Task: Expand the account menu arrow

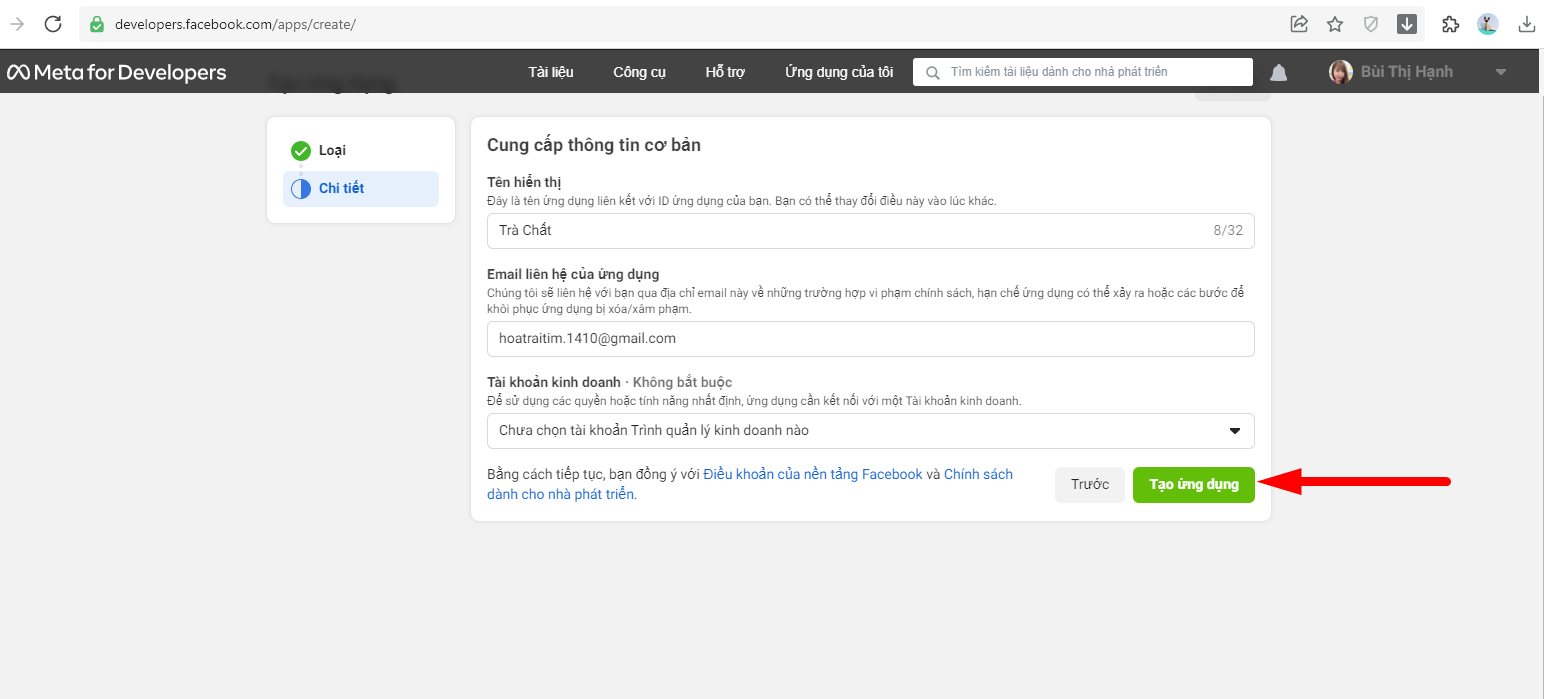Action: pos(1500,72)
